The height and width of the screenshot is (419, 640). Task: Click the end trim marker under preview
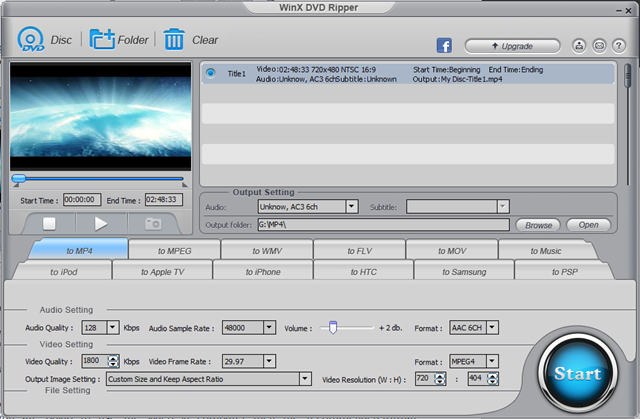point(184,185)
